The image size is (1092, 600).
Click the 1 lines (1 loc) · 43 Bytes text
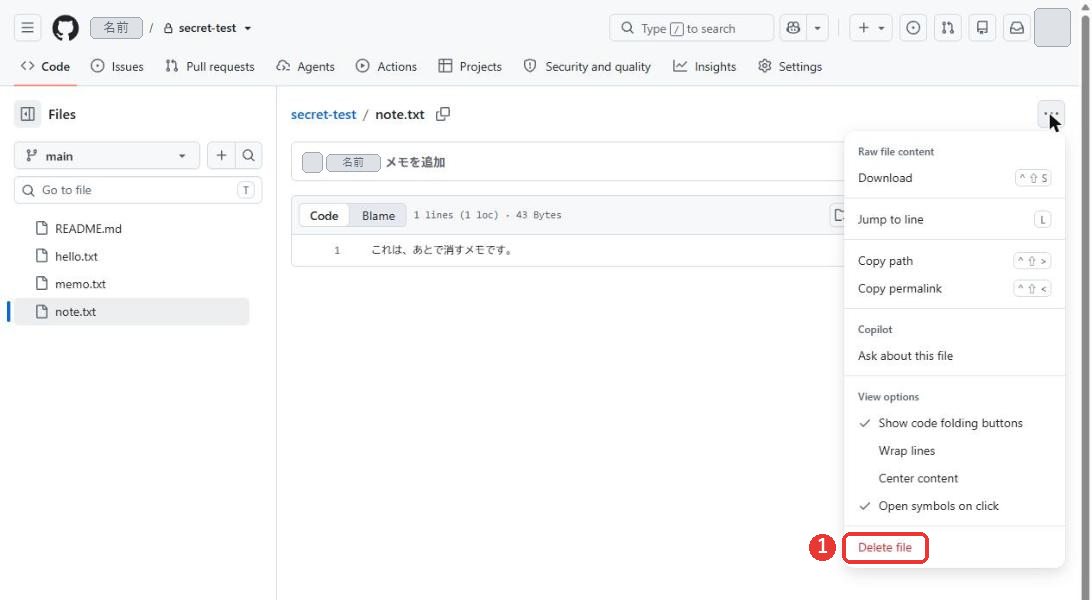click(488, 215)
